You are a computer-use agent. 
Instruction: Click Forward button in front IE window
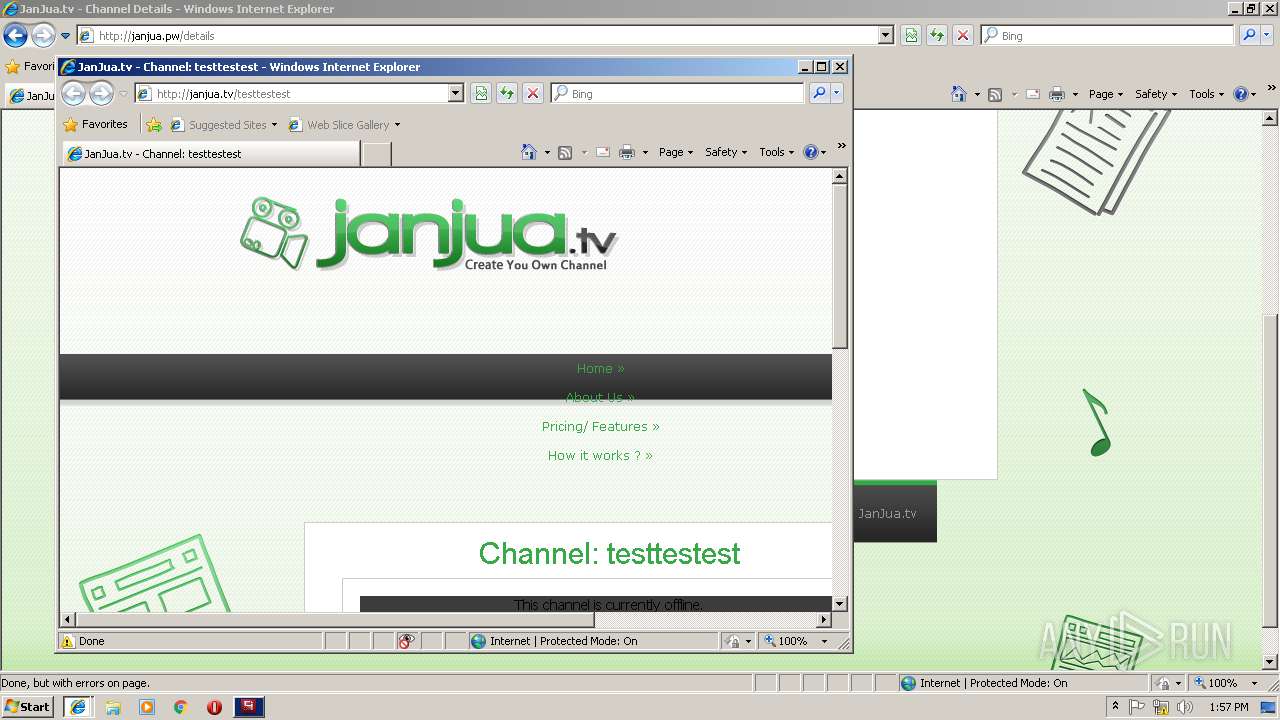[102, 93]
